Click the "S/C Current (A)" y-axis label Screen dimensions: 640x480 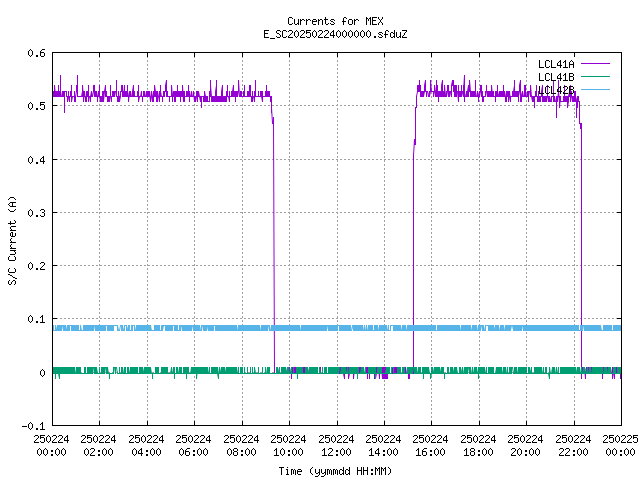coord(12,241)
